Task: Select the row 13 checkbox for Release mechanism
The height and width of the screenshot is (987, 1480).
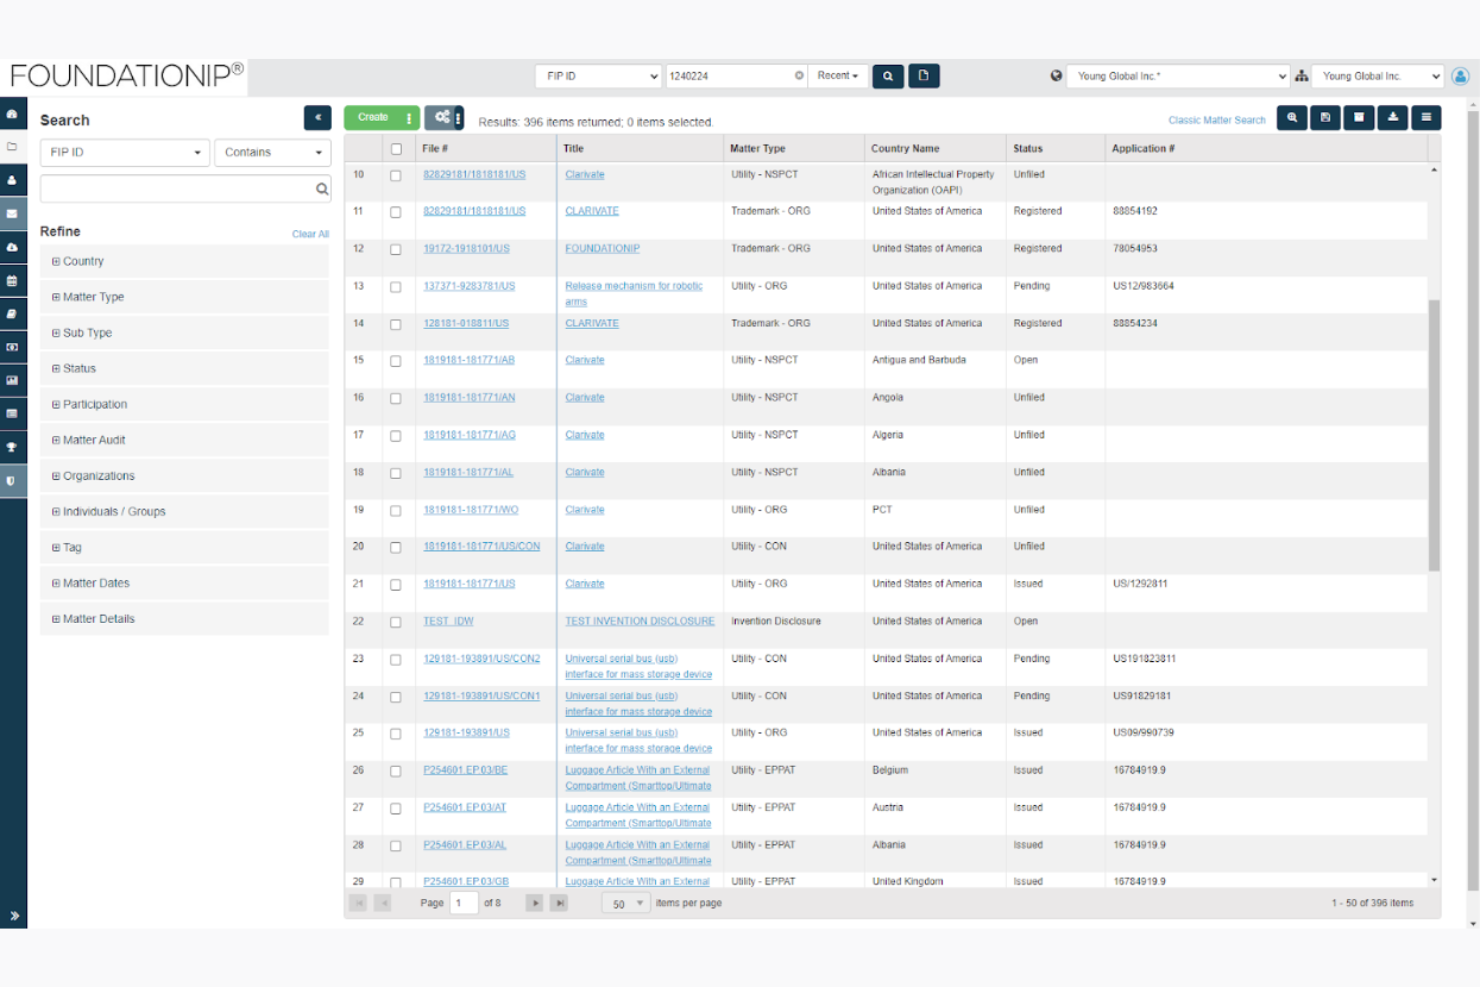Action: pos(396,288)
